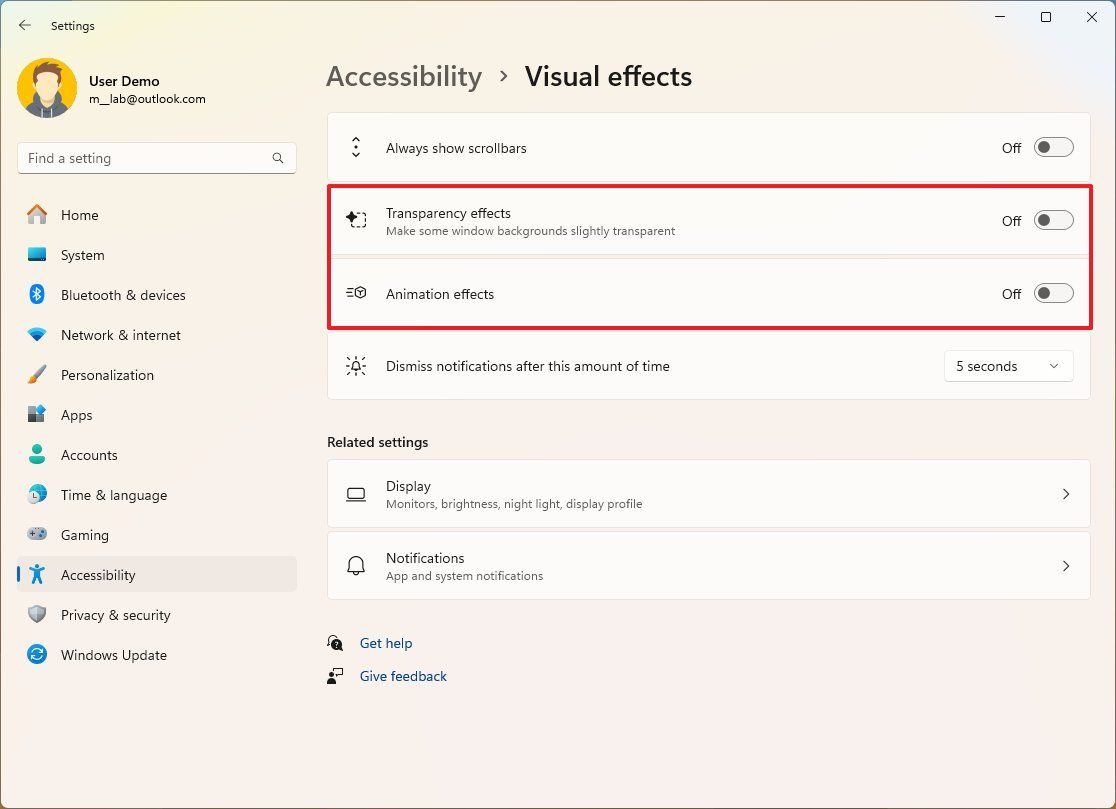Click the Get help link
Image resolution: width=1116 pixels, height=809 pixels.
[386, 643]
